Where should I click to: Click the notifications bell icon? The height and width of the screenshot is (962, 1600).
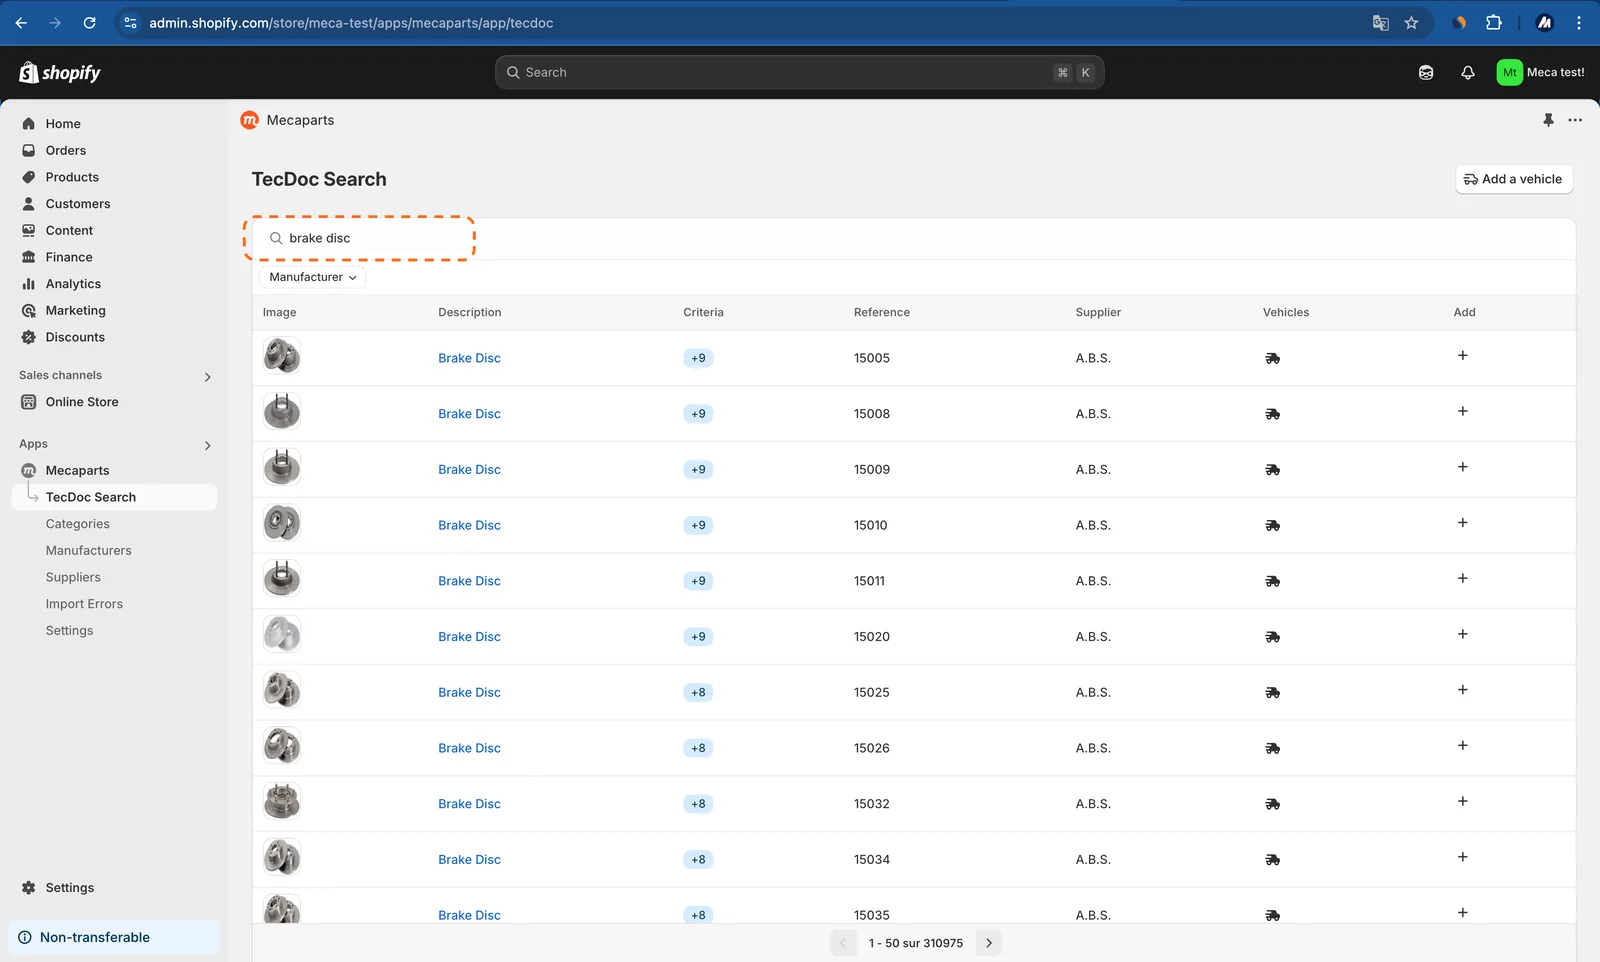pos(1467,72)
